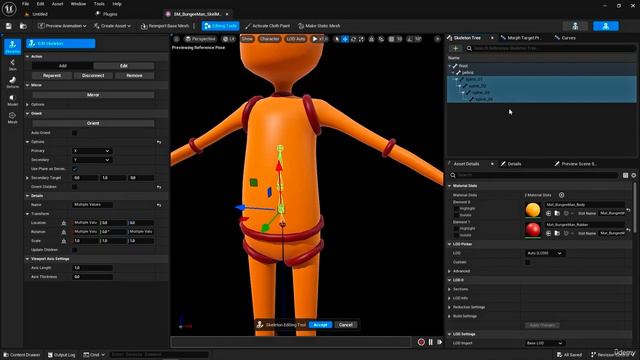Click the step forward playback control
This screenshot has width=640, height=360.
coord(440,342)
